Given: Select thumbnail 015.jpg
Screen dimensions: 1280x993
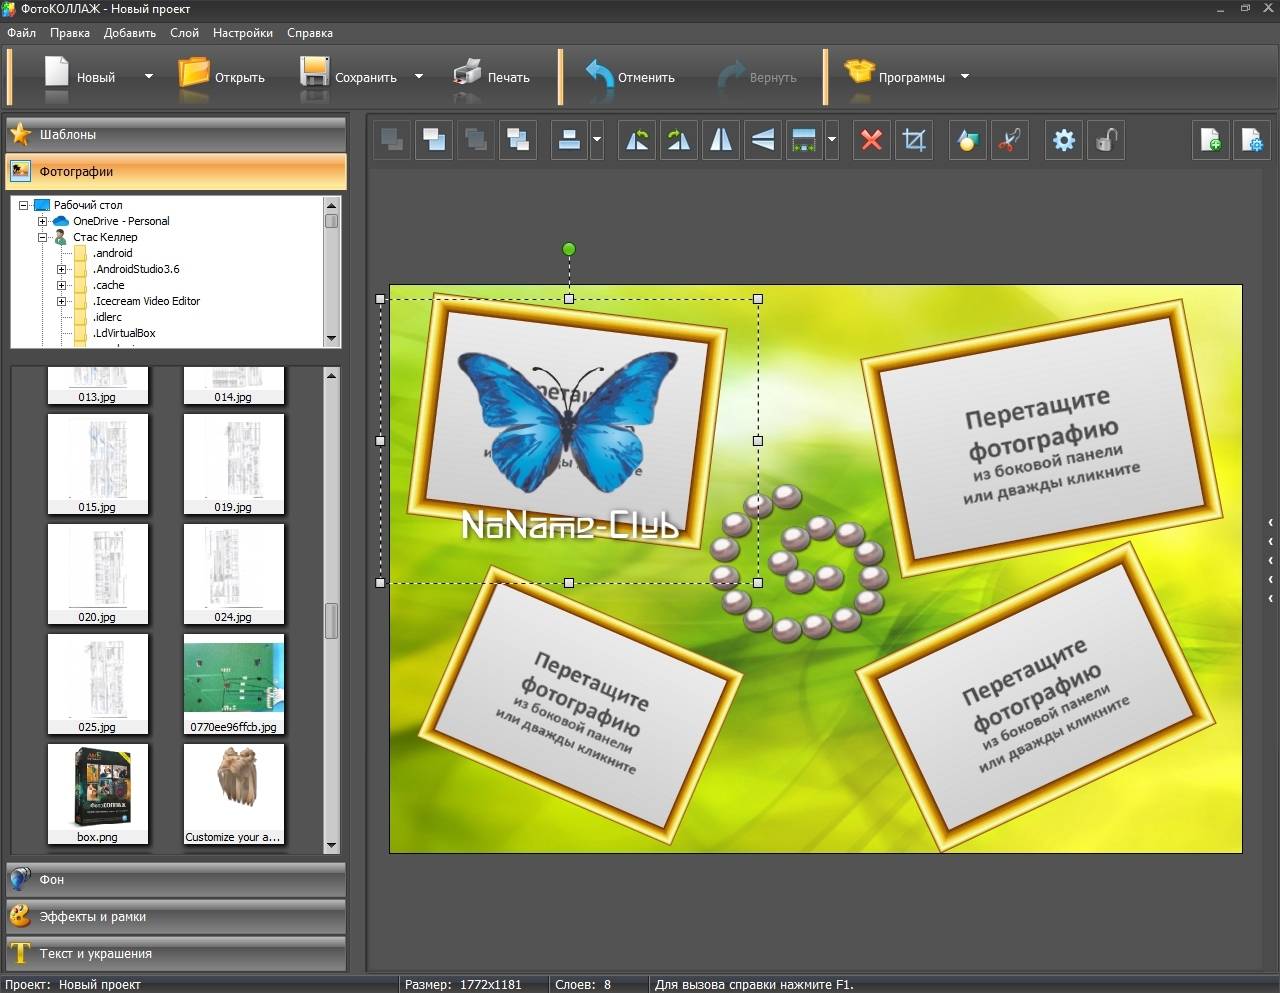Looking at the screenshot, I should coord(98,464).
